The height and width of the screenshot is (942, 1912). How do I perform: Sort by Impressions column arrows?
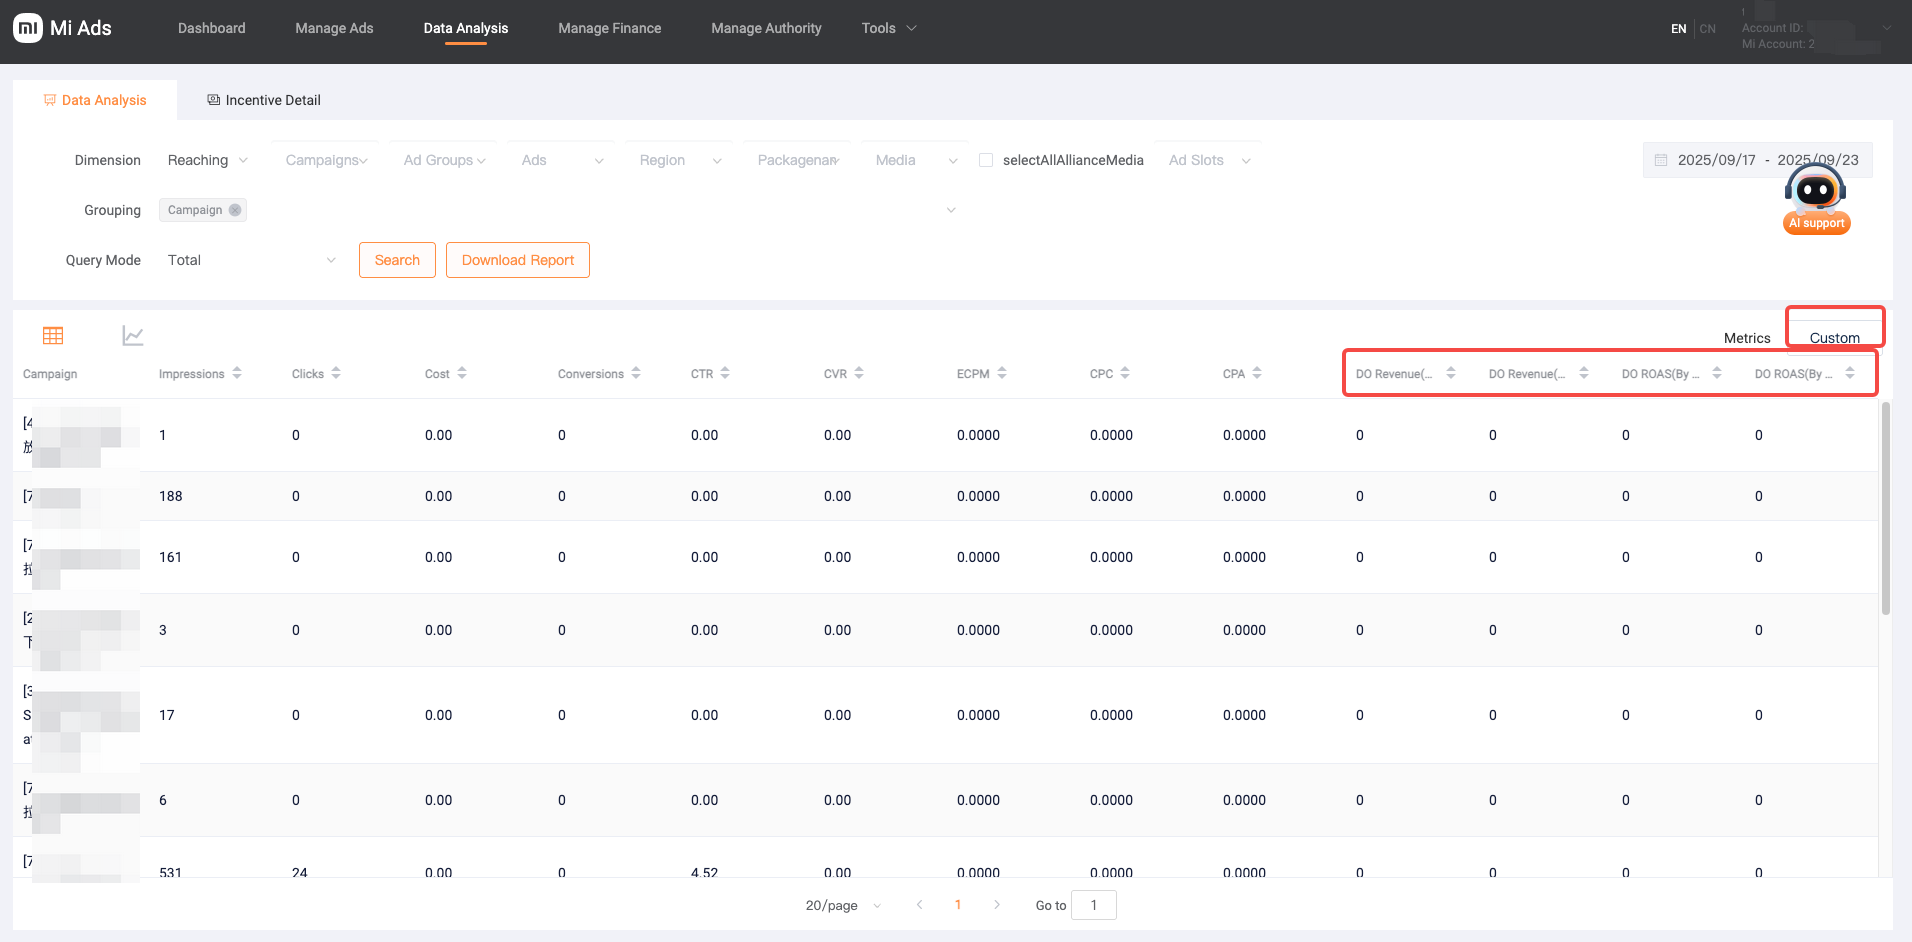(x=237, y=373)
